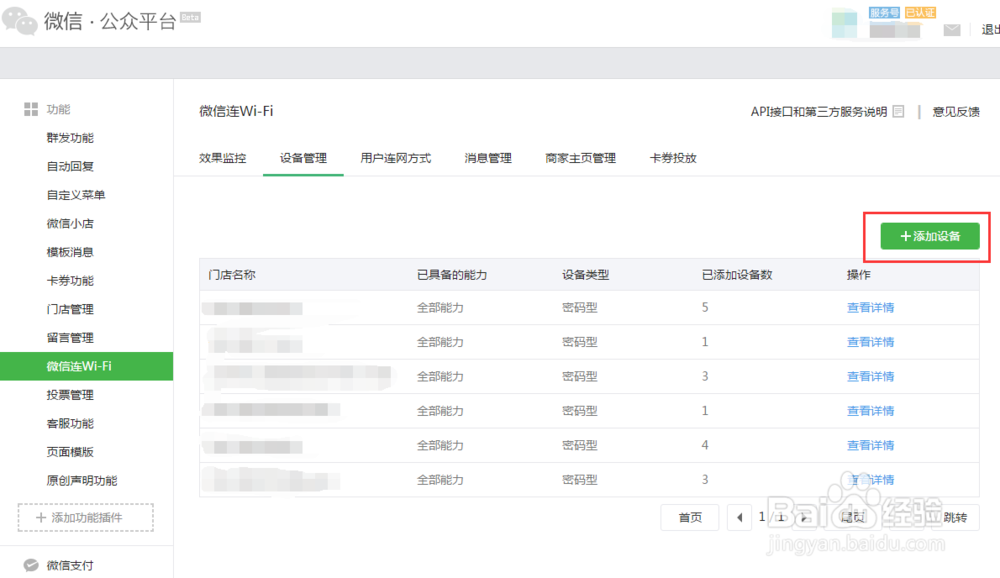
Task: Go to previous page arrow
Action: 740,517
